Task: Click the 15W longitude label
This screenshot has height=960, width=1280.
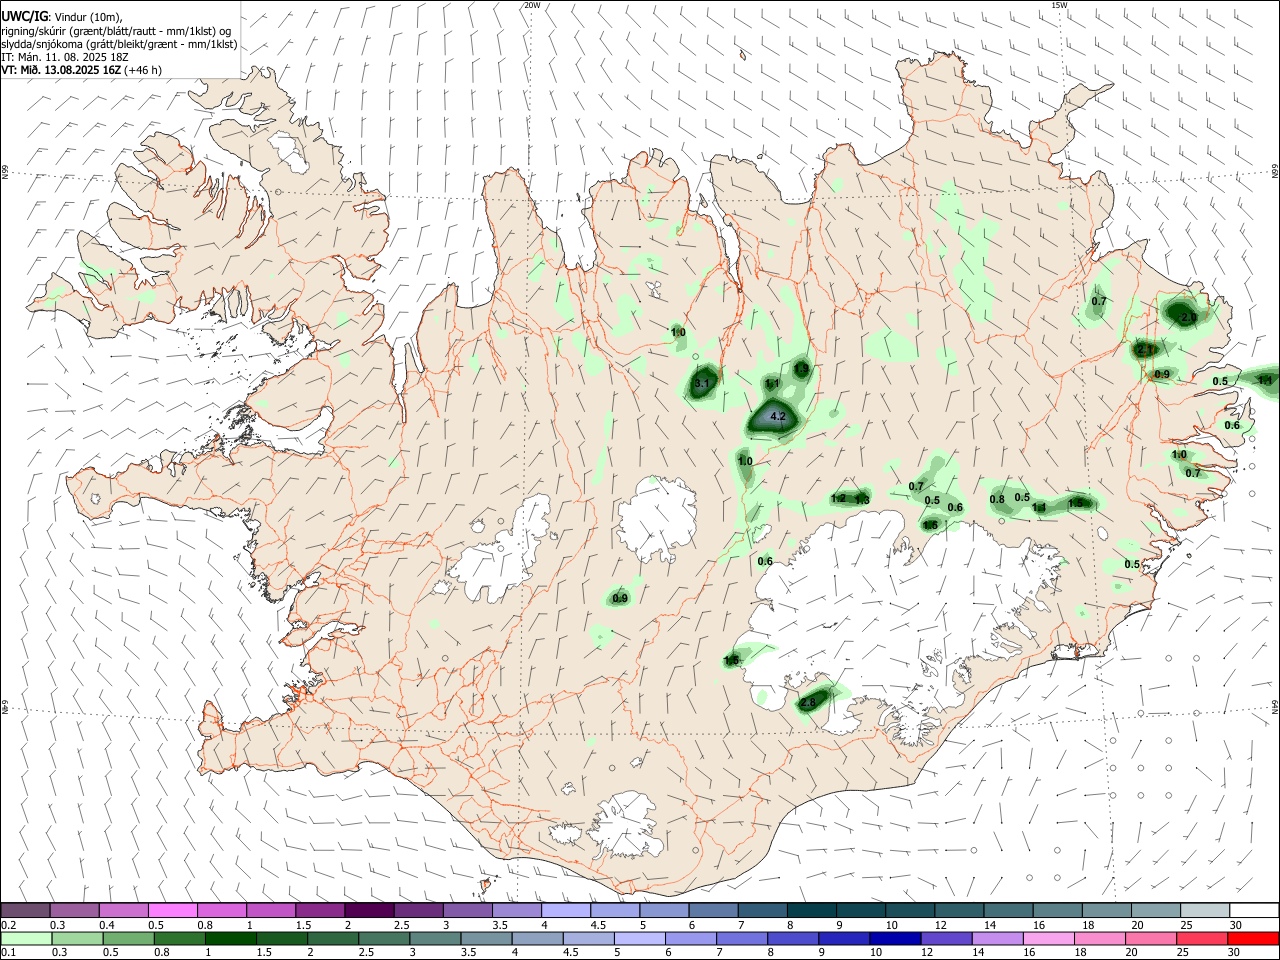Action: pos(1059,5)
